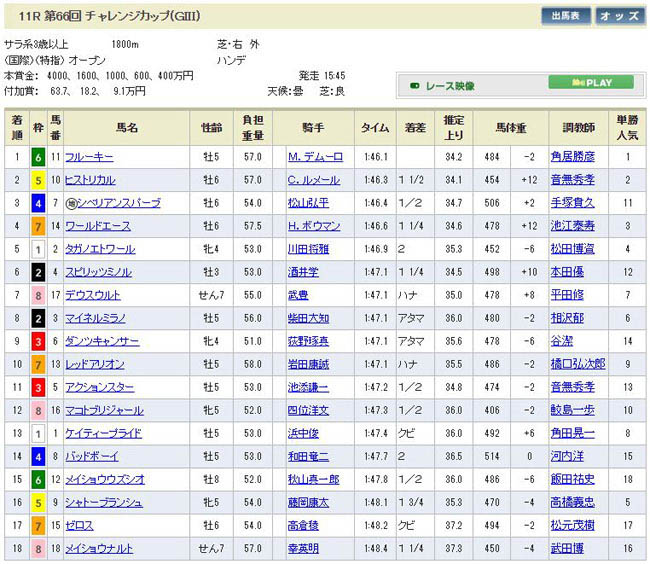Open horse link タガノエトワール
This screenshot has height=564, width=650.
tap(100, 249)
